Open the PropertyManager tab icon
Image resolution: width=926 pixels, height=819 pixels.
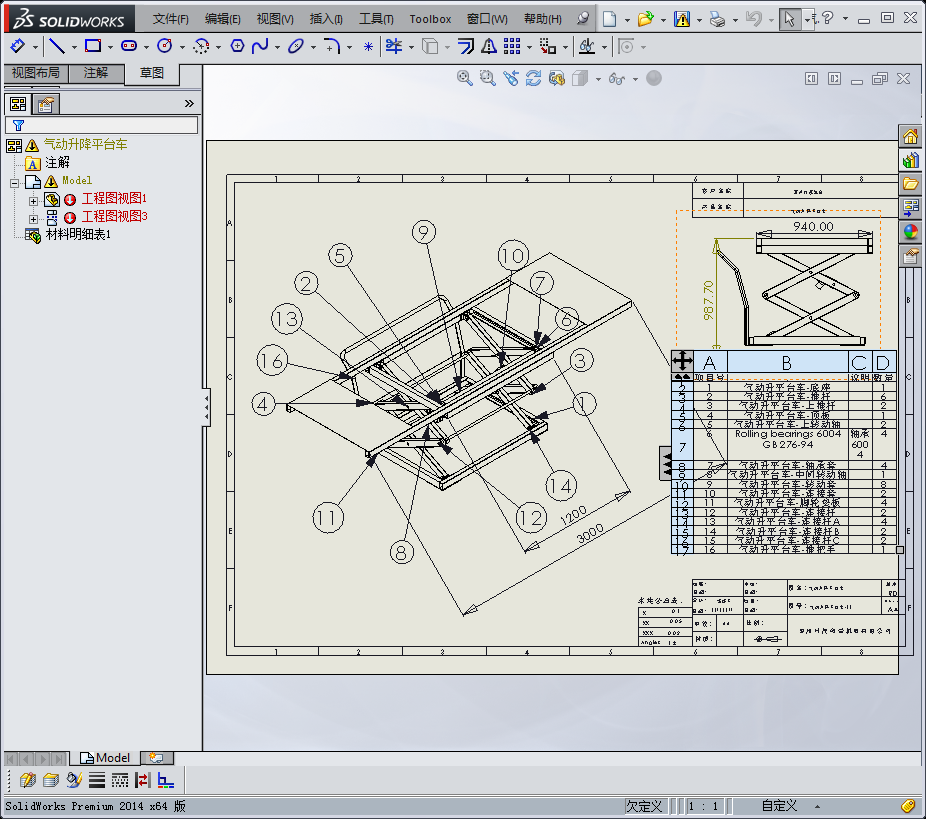click(x=44, y=104)
